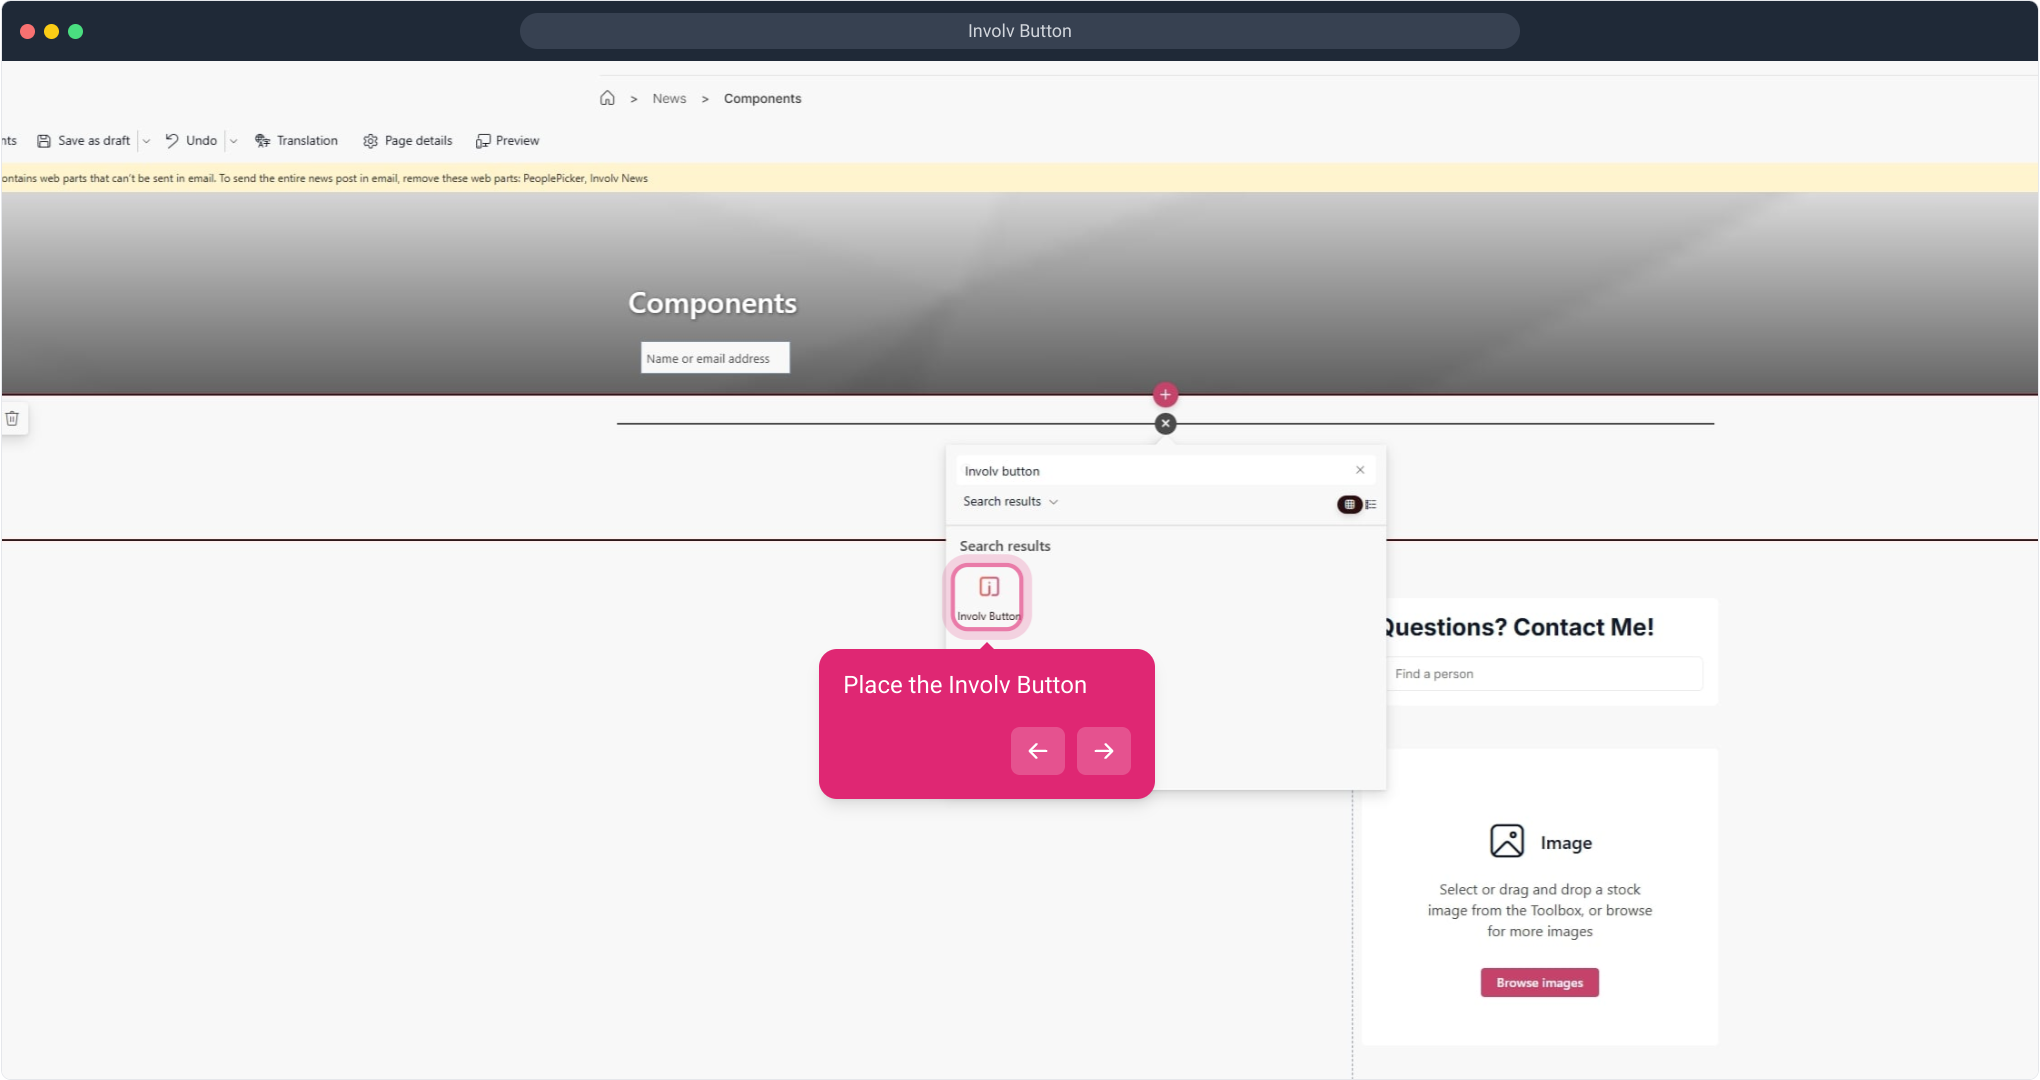The image size is (2040, 1080).
Task: Click the 'Questions? Contact Me!' heading
Action: [1518, 627]
